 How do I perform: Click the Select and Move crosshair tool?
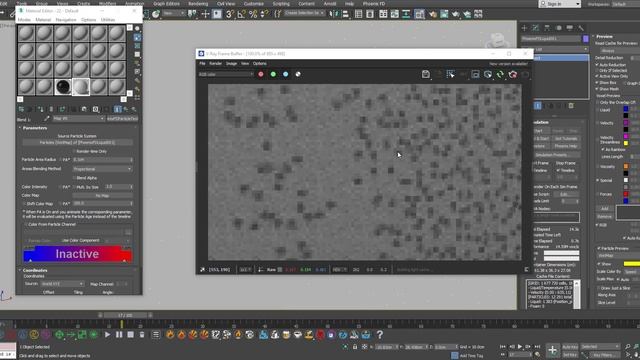click(x=205, y=14)
